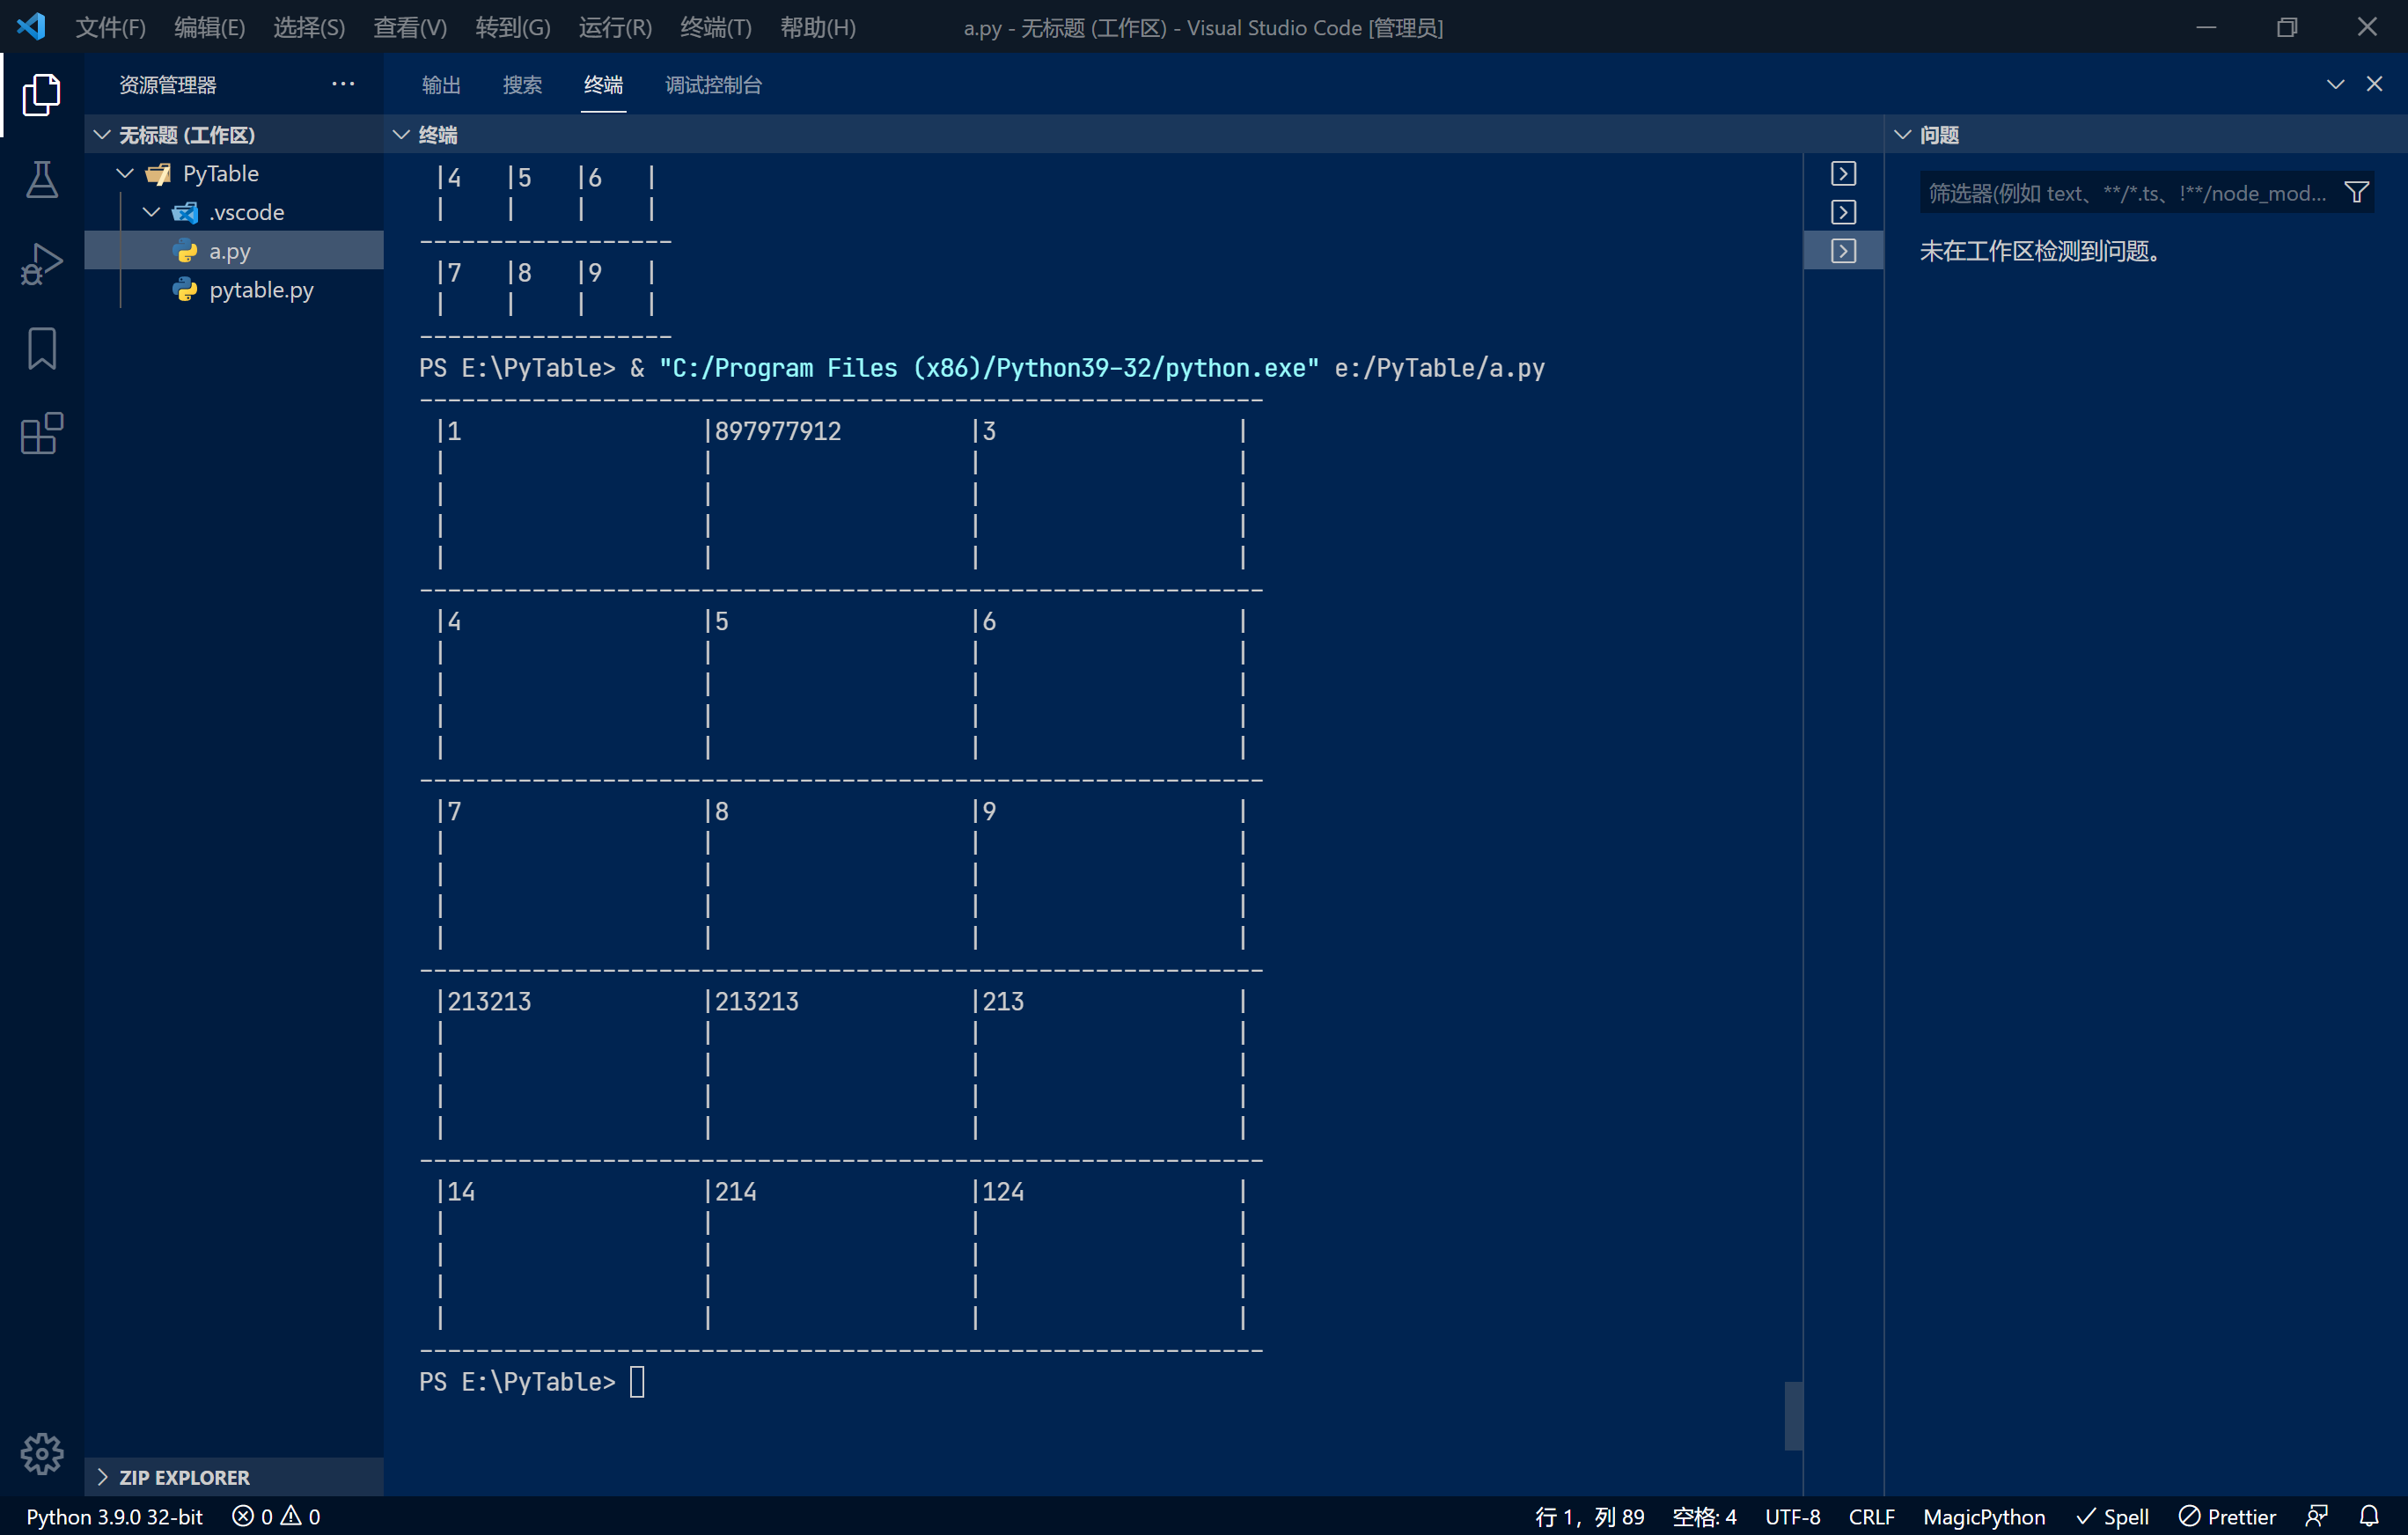Open the Manage settings gear
Screen dimensions: 2408x1535
(x=41, y=1453)
